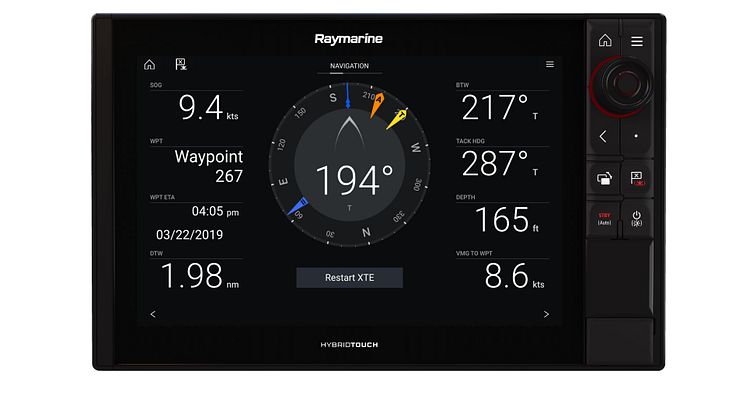The image size is (746, 419).
Task: Click the rotary knob controller
Action: click(x=621, y=86)
